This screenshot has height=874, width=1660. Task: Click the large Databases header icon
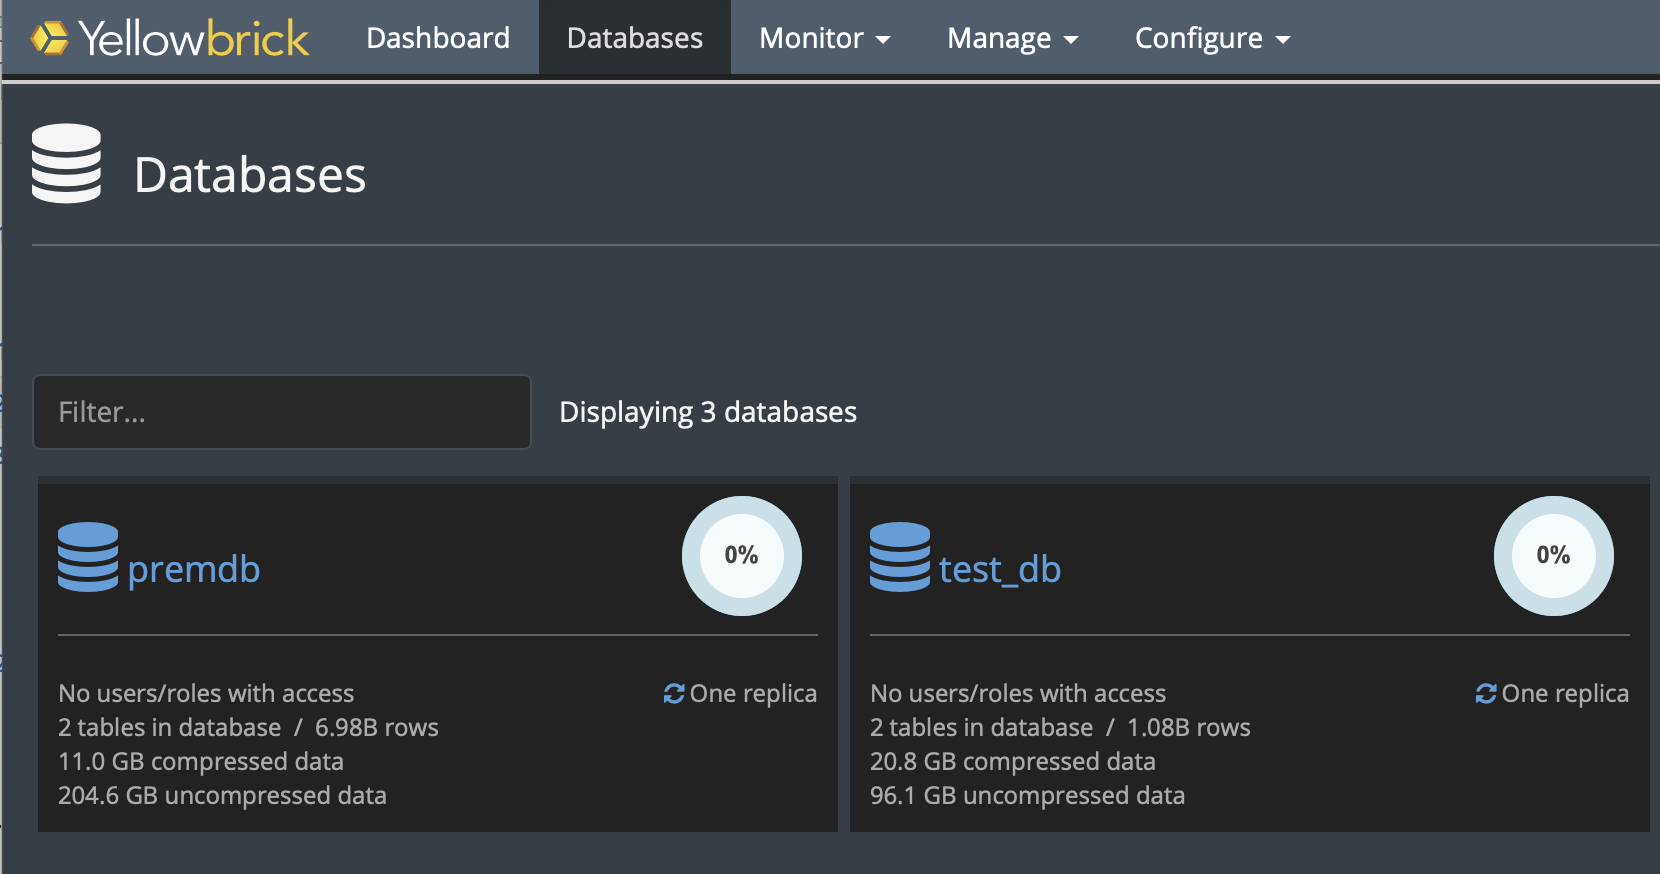66,164
